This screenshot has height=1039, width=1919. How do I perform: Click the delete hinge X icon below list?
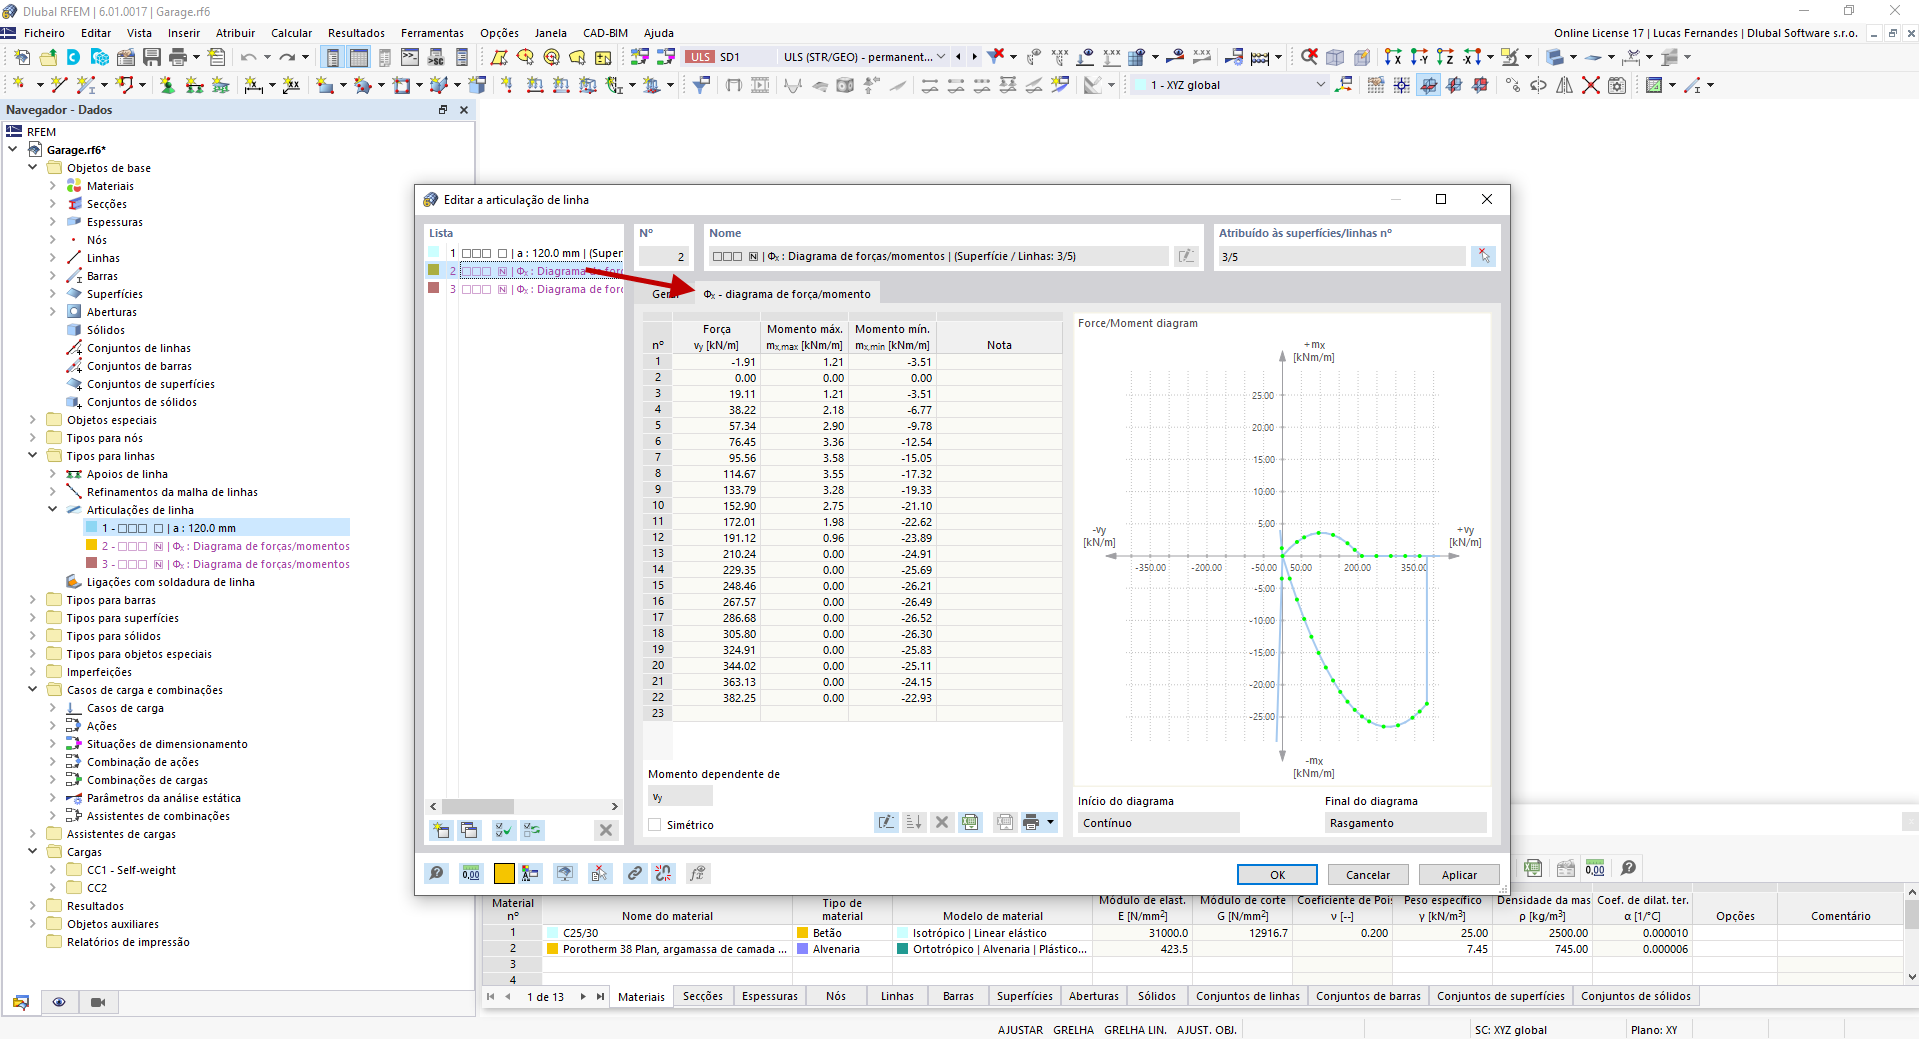(x=605, y=830)
